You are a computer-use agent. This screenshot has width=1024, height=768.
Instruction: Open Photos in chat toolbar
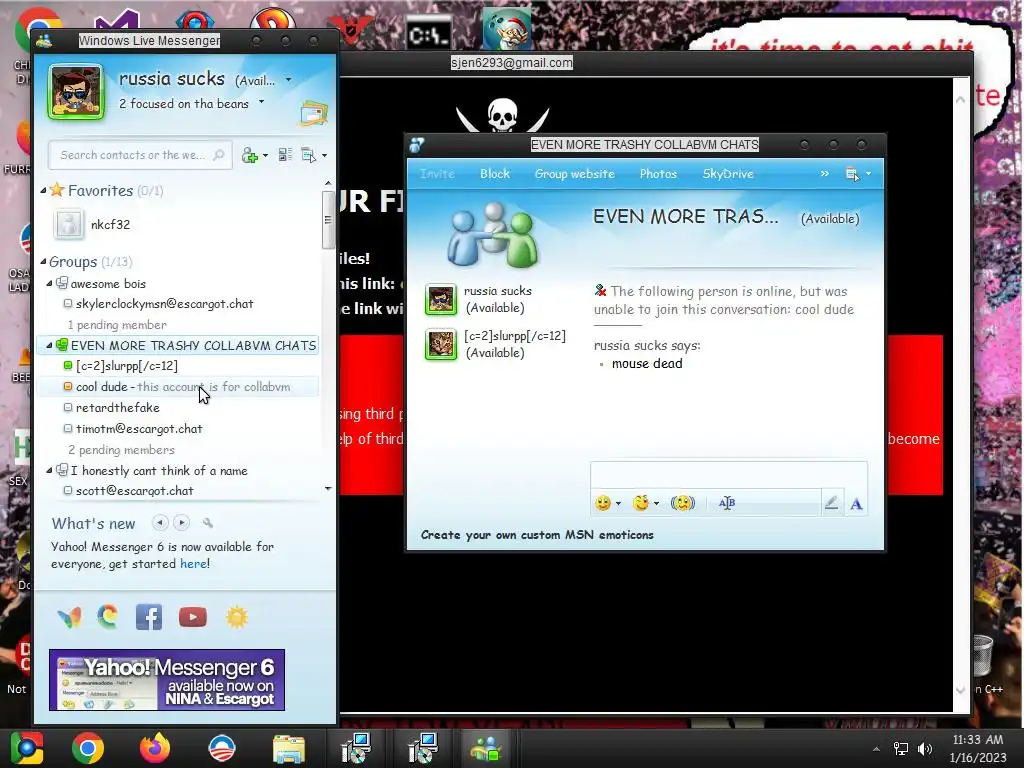(x=658, y=174)
